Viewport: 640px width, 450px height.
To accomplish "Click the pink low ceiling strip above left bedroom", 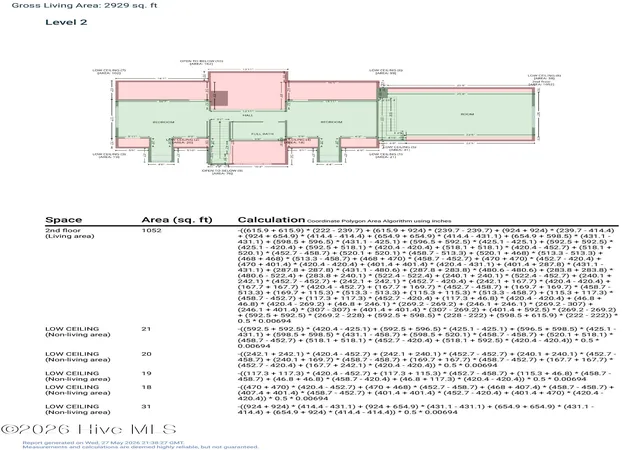I will [162, 91].
